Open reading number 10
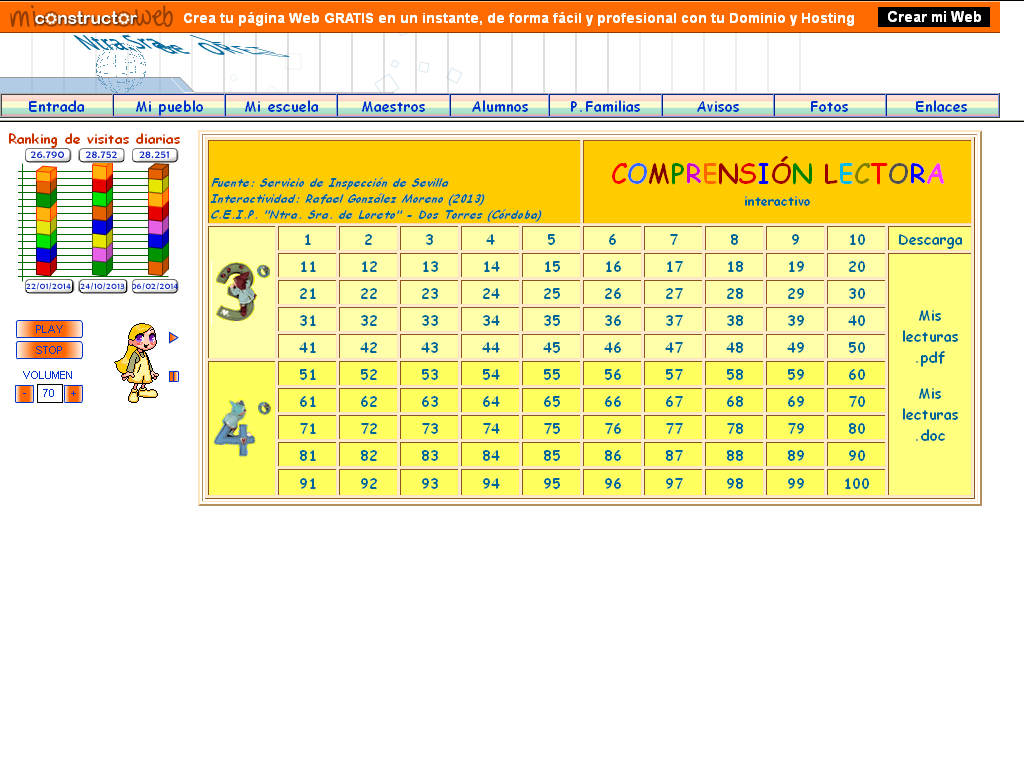1024x768 pixels. 856,240
